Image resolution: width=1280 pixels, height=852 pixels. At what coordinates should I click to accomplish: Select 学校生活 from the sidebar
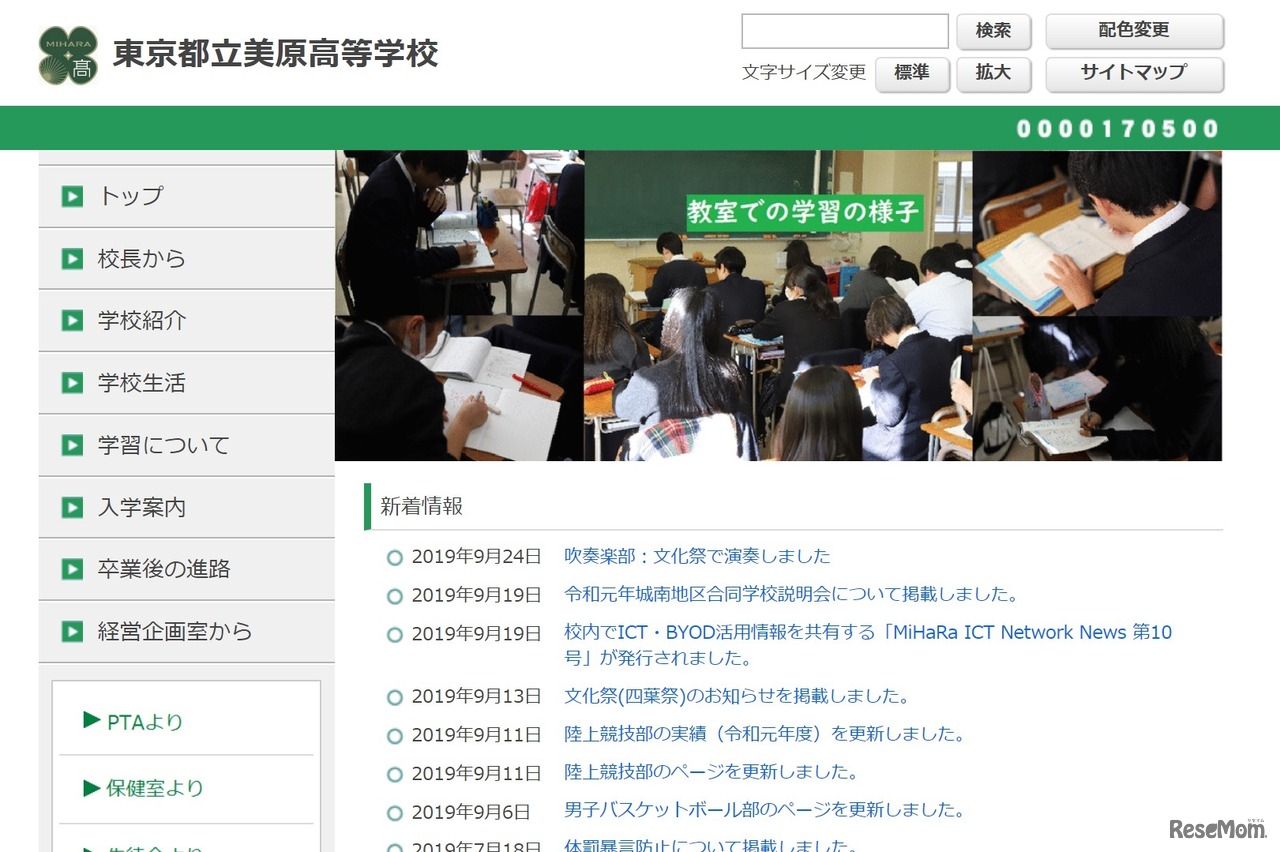coord(141,382)
